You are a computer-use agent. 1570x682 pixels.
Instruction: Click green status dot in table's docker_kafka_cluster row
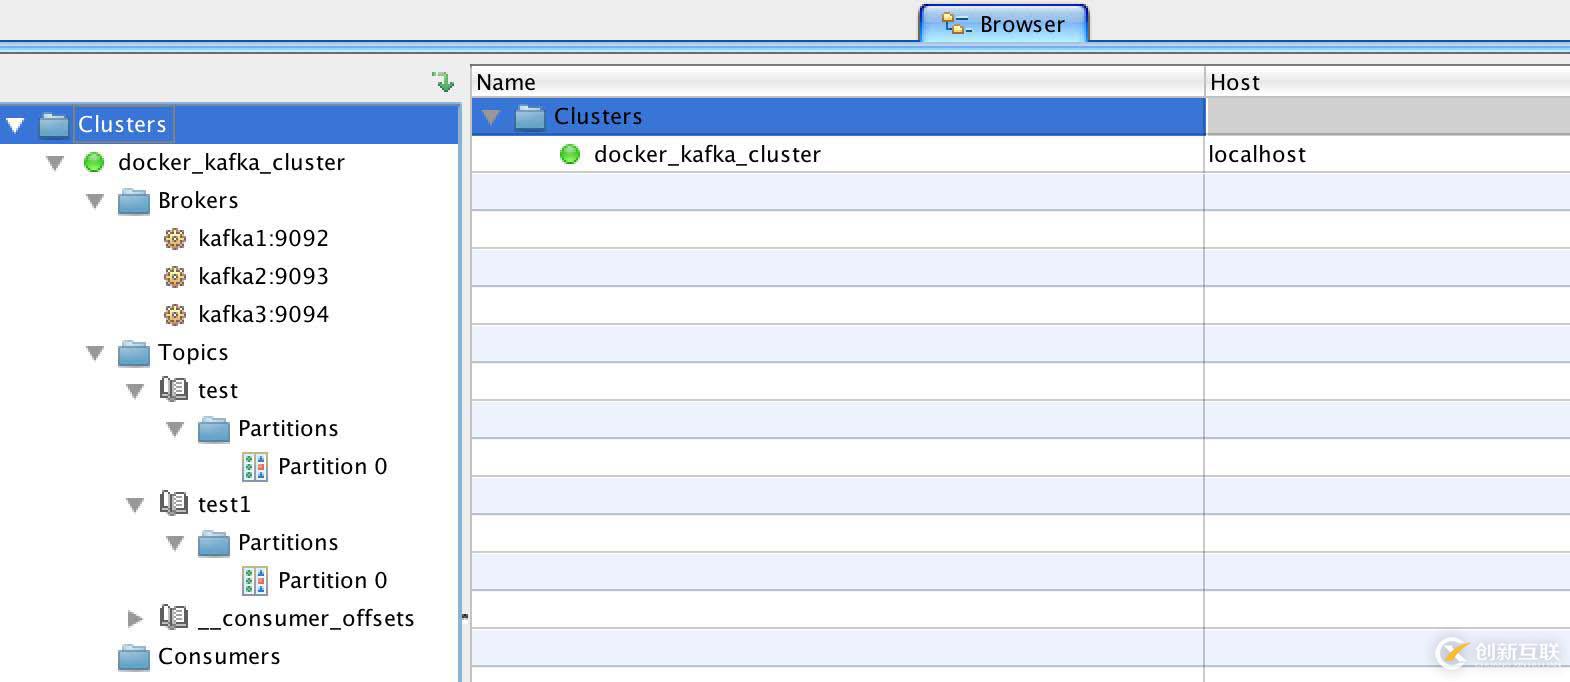click(x=570, y=154)
